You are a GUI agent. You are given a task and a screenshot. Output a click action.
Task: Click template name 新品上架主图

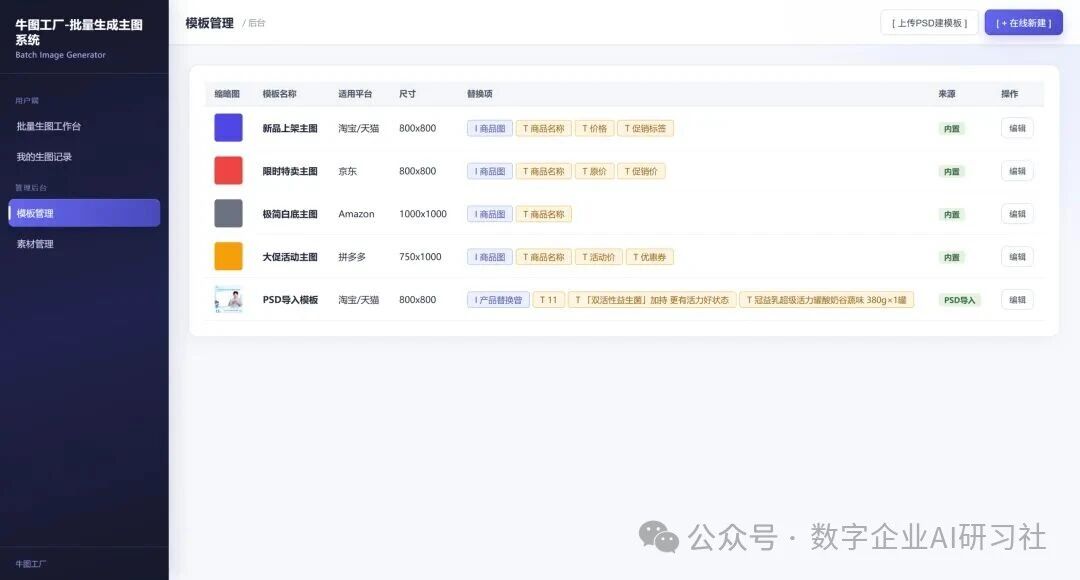click(290, 128)
